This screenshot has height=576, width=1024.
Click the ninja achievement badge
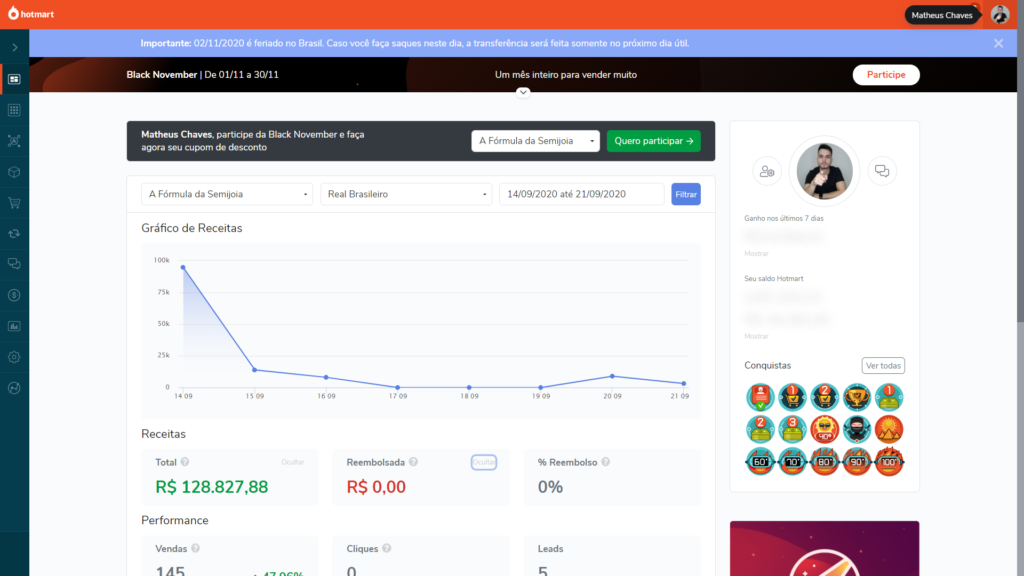[x=856, y=430]
